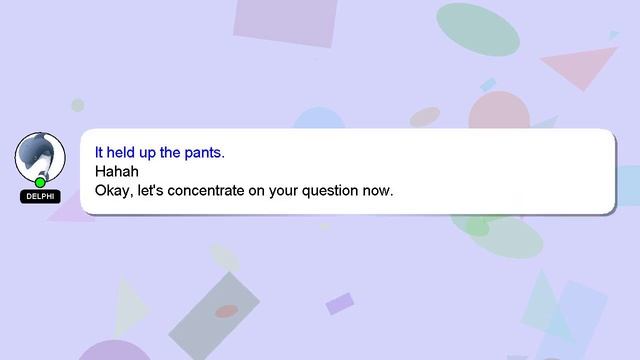Viewport: 640px width, 360px height.
Task: Click the gray tilted rectangle at the bottom
Action: [x=214, y=315]
